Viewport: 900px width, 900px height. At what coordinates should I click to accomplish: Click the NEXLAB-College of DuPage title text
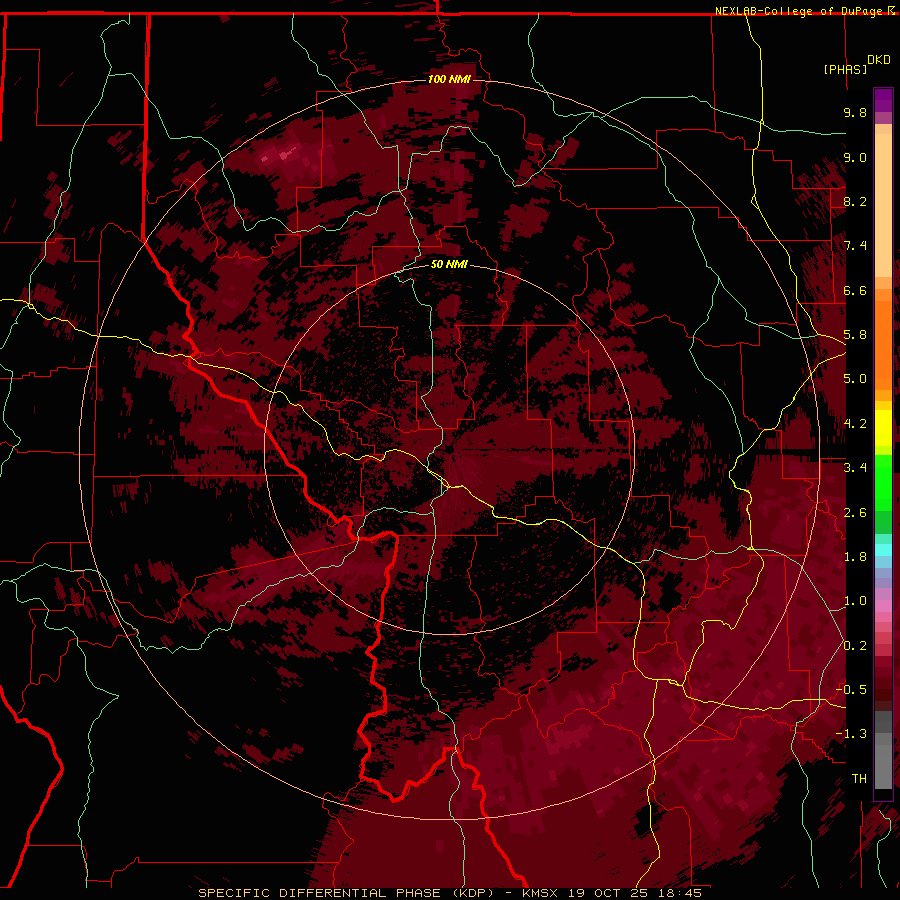point(800,11)
